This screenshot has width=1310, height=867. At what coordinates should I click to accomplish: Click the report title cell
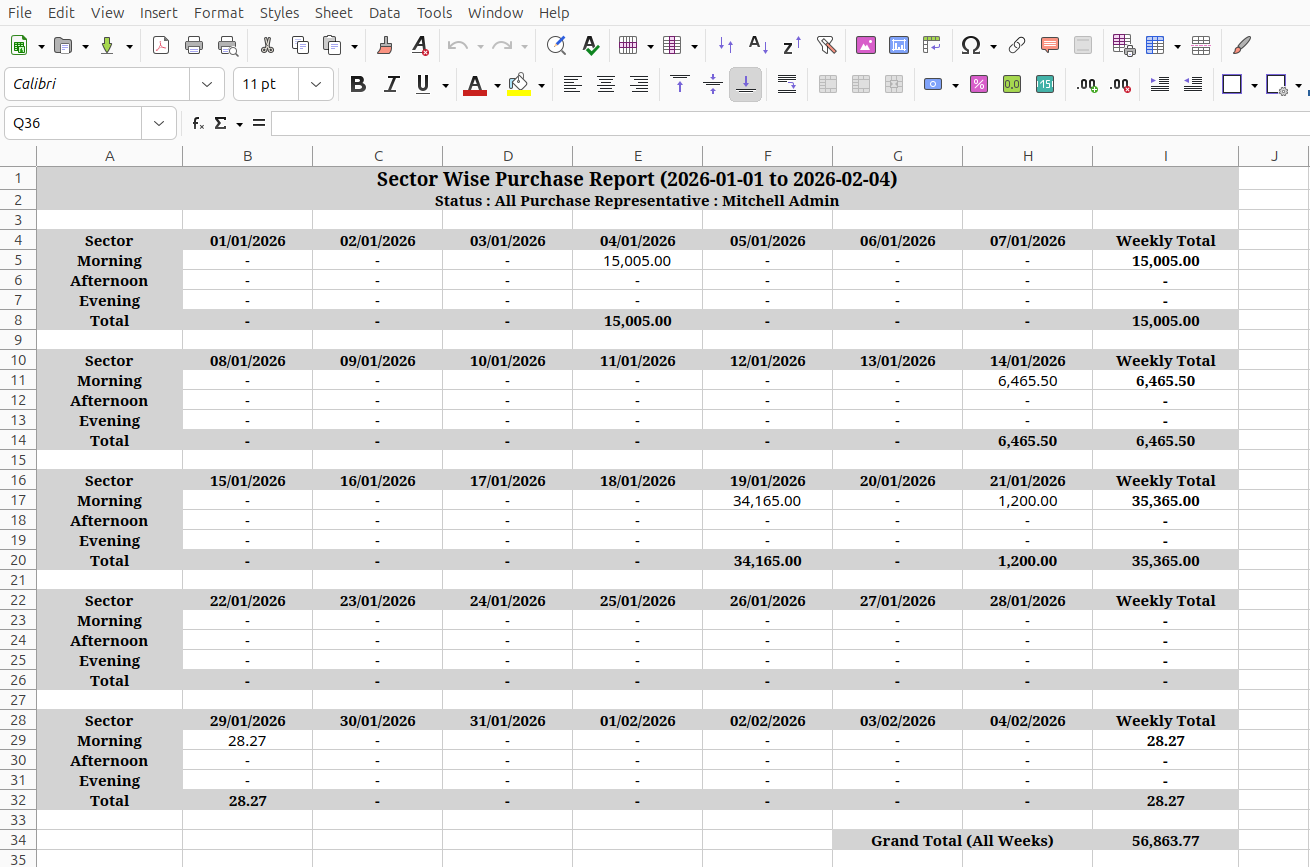(637, 179)
